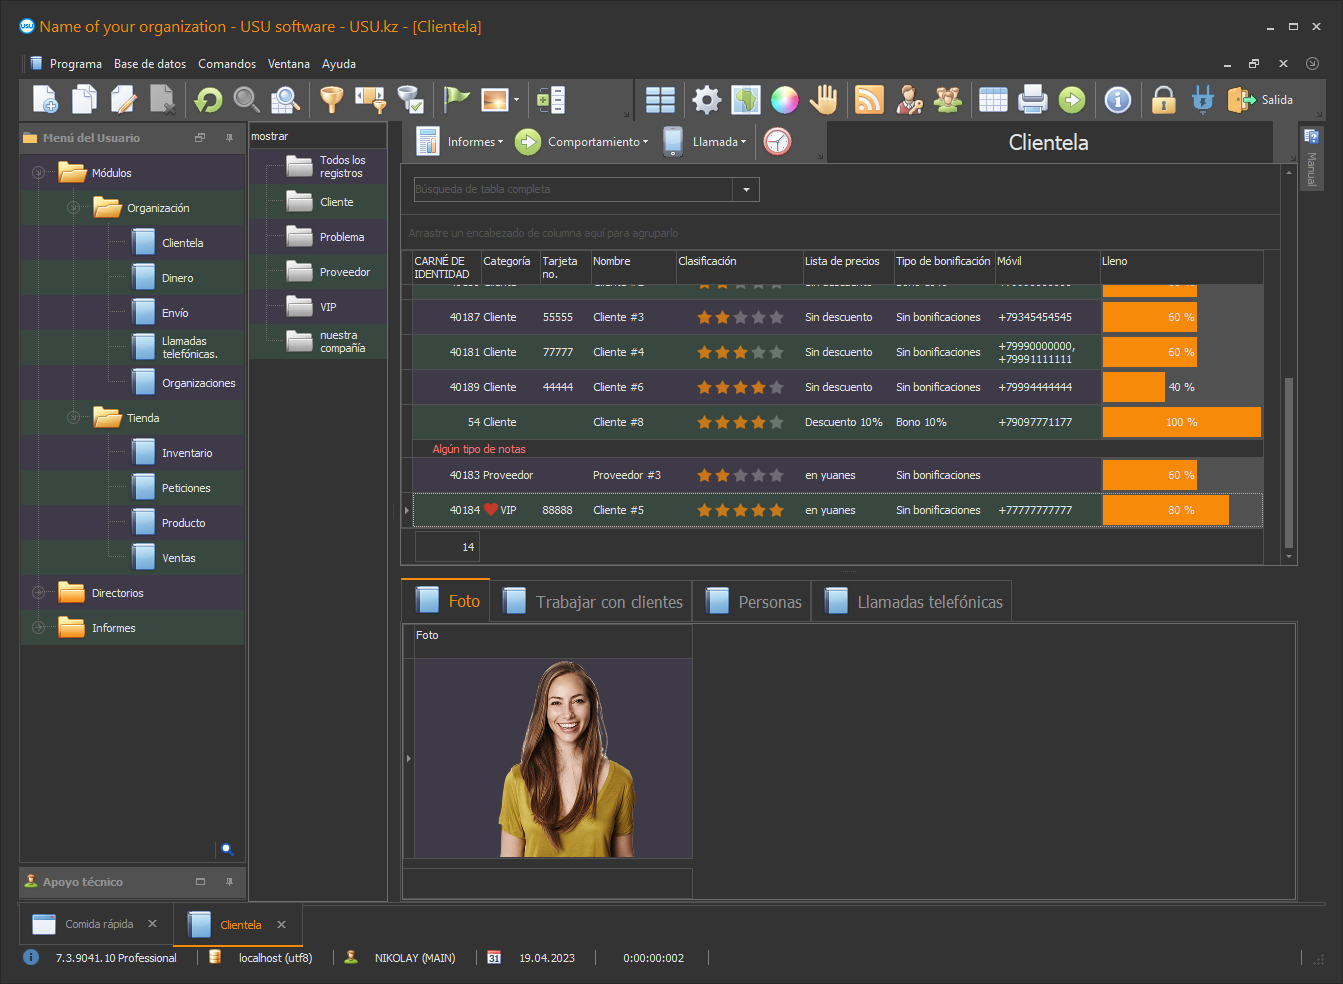
Task: Click the blue power plug icon
Action: [x=1202, y=100]
